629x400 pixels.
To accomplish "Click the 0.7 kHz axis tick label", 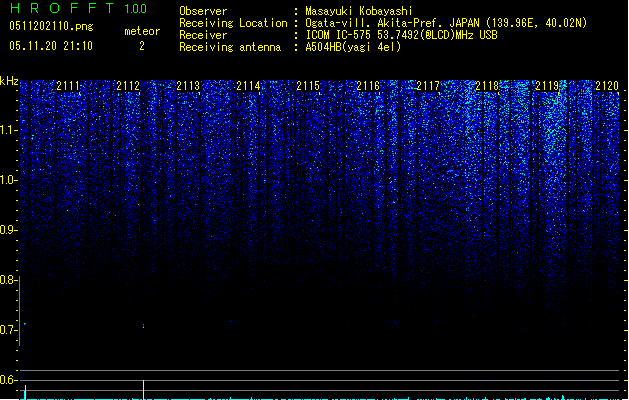I will point(8,330).
